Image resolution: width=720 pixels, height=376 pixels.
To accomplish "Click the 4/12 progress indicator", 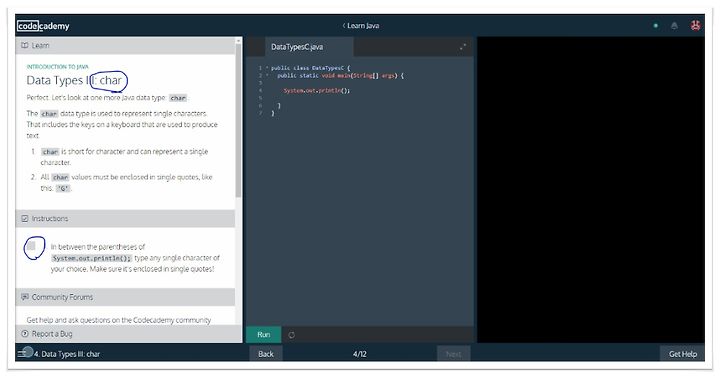I will [360, 354].
